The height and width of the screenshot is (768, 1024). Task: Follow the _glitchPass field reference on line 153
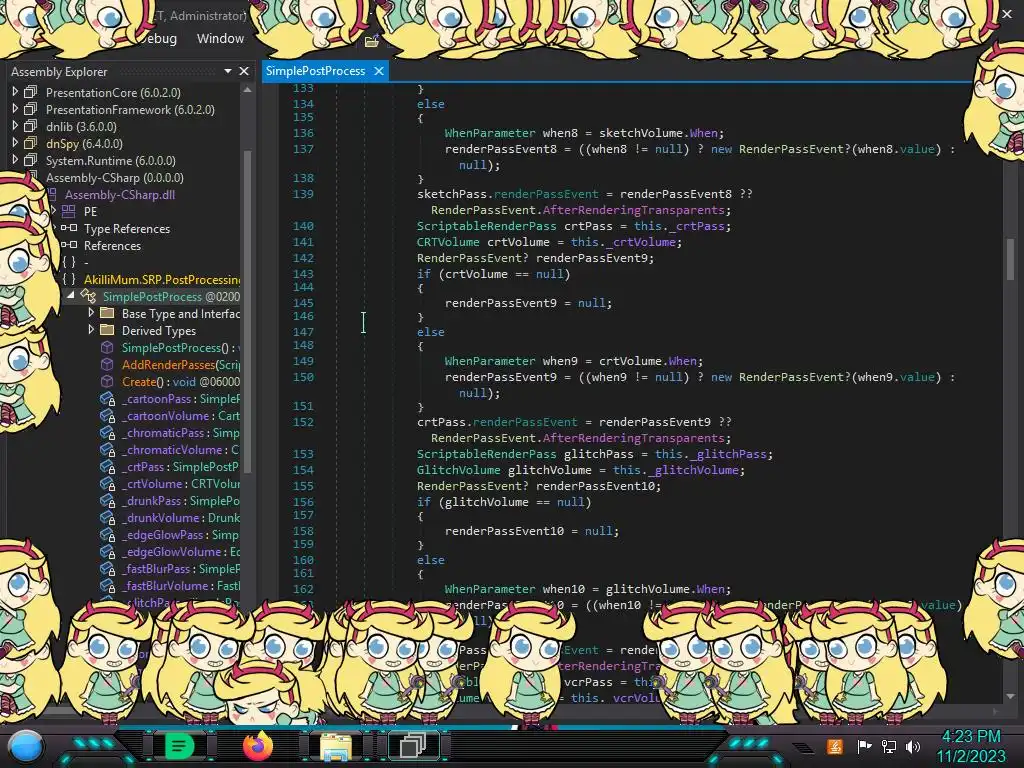[728, 454]
